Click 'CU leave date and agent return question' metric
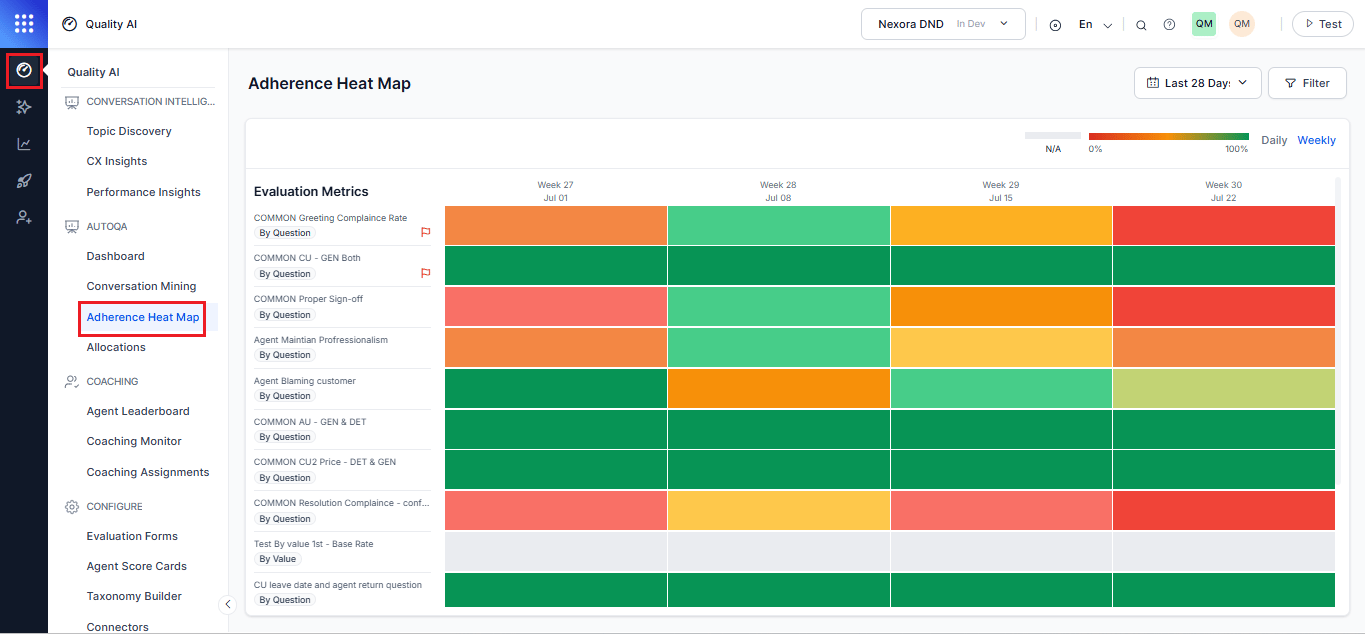 pos(338,585)
